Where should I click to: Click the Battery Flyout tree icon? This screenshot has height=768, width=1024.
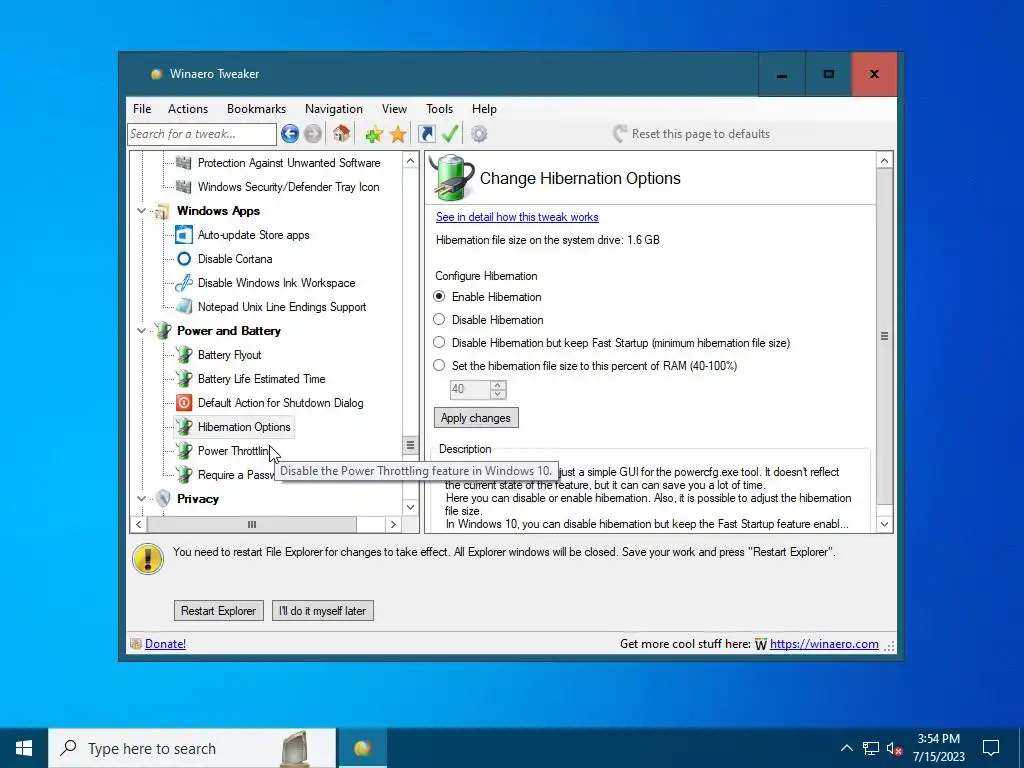point(184,355)
